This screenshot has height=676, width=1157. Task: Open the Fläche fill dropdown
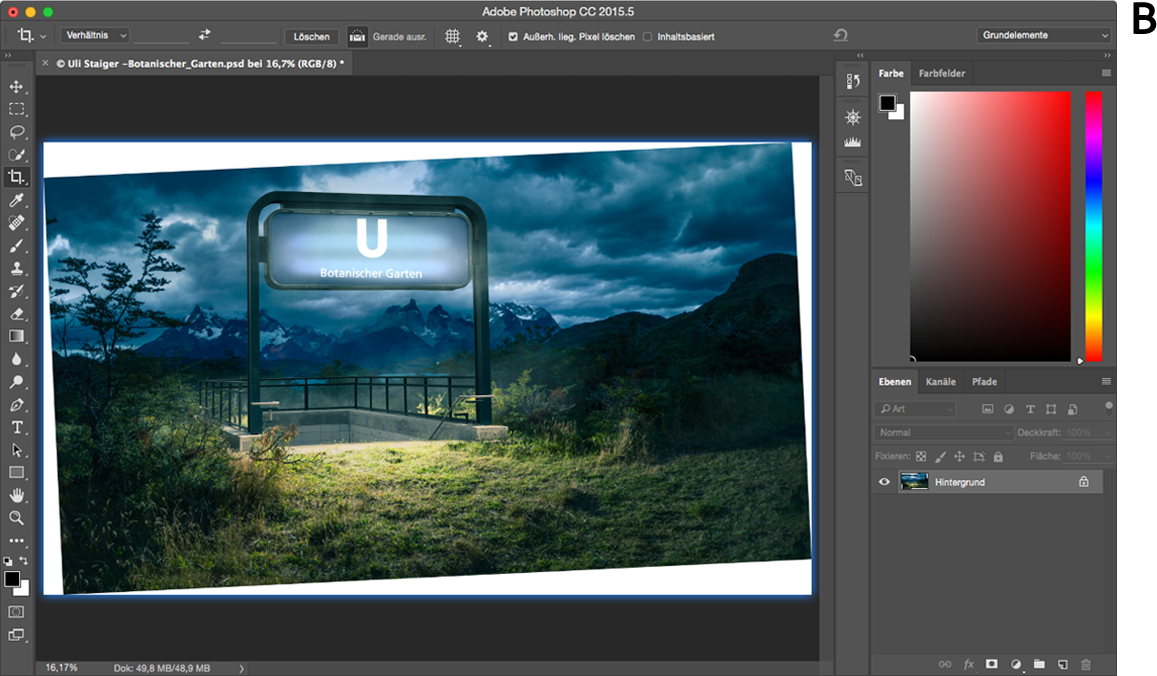coord(1106,456)
